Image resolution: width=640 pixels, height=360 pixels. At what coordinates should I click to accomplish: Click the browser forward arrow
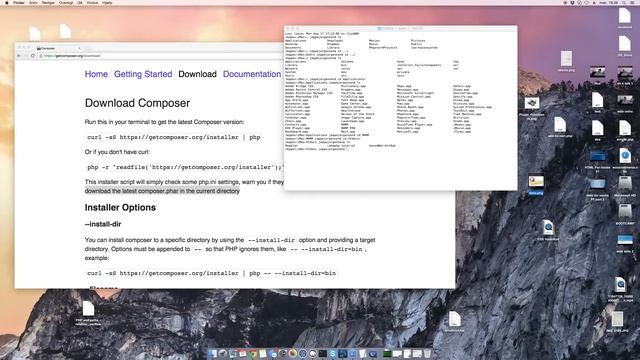click(26, 56)
